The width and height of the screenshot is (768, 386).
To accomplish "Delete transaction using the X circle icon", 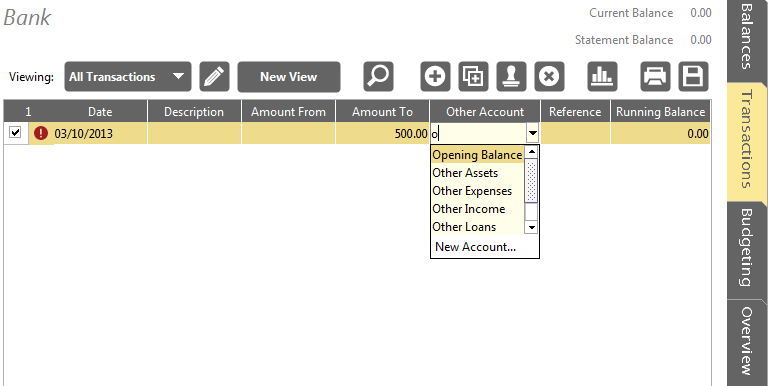I will (549, 76).
